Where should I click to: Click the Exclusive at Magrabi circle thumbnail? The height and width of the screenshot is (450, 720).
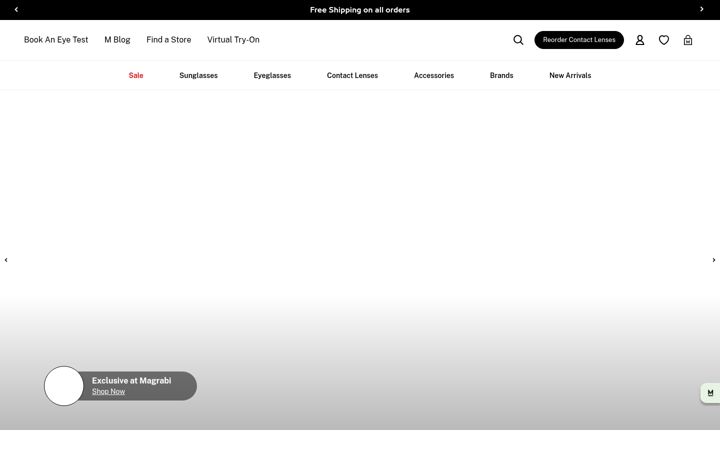64,386
